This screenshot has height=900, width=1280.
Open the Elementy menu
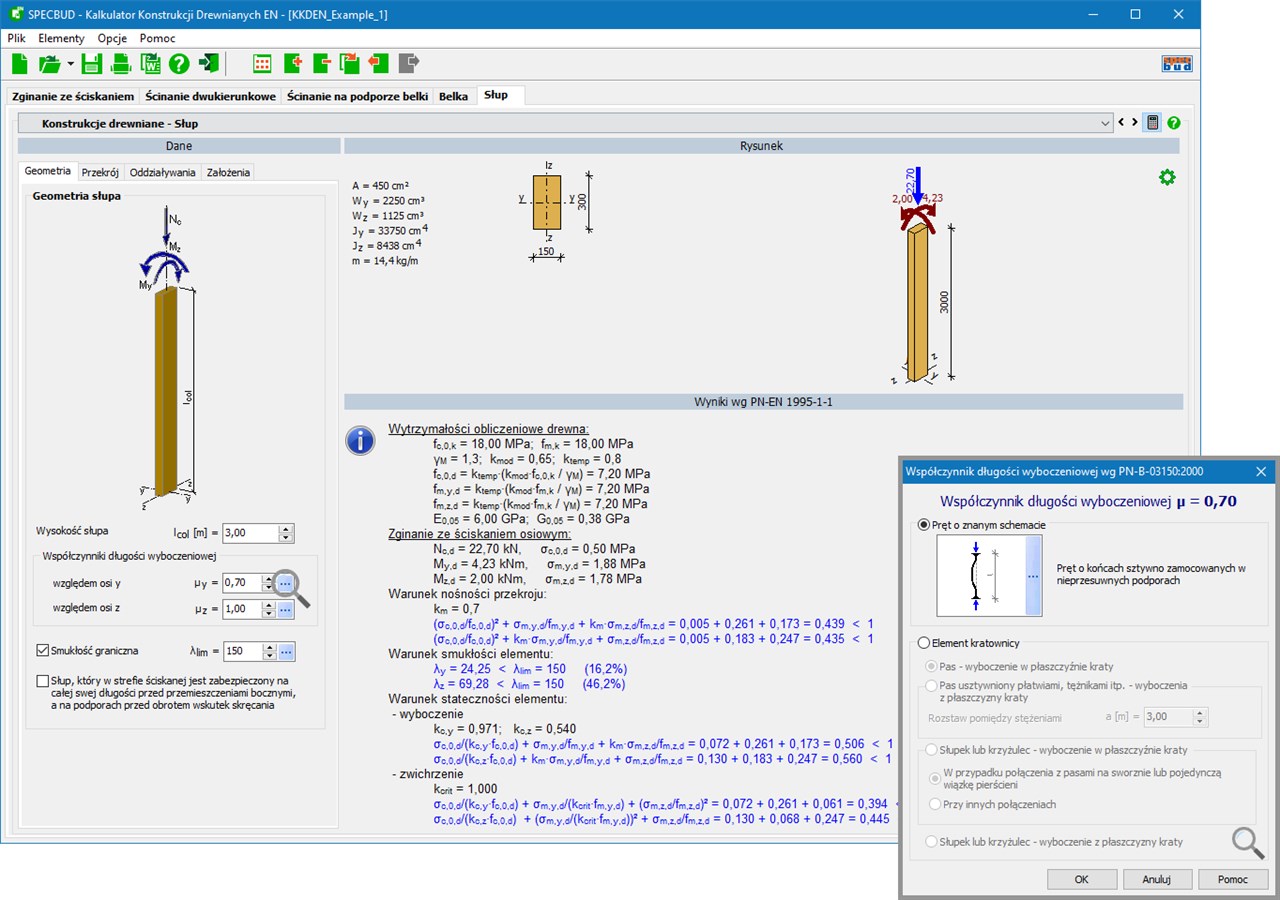click(62, 38)
